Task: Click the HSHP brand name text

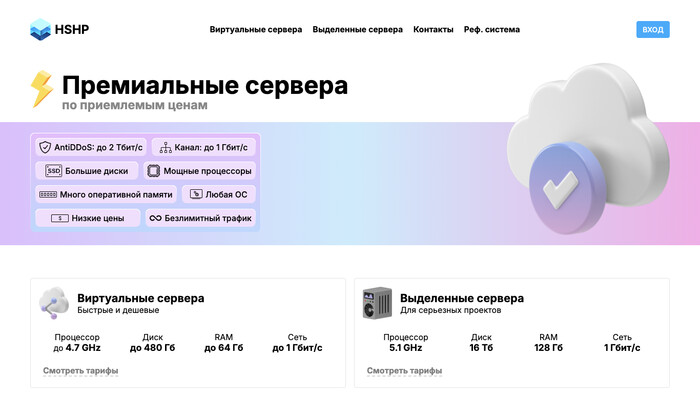Action: (x=72, y=29)
